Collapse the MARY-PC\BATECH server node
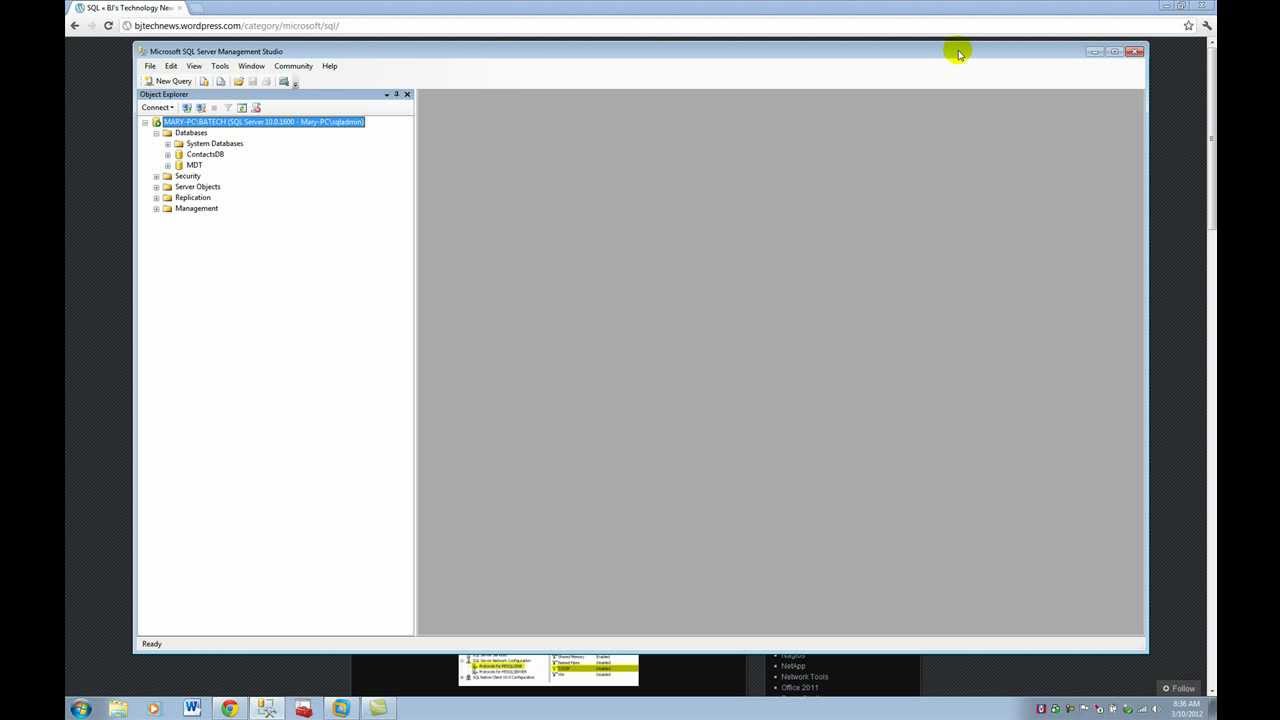 click(145, 122)
